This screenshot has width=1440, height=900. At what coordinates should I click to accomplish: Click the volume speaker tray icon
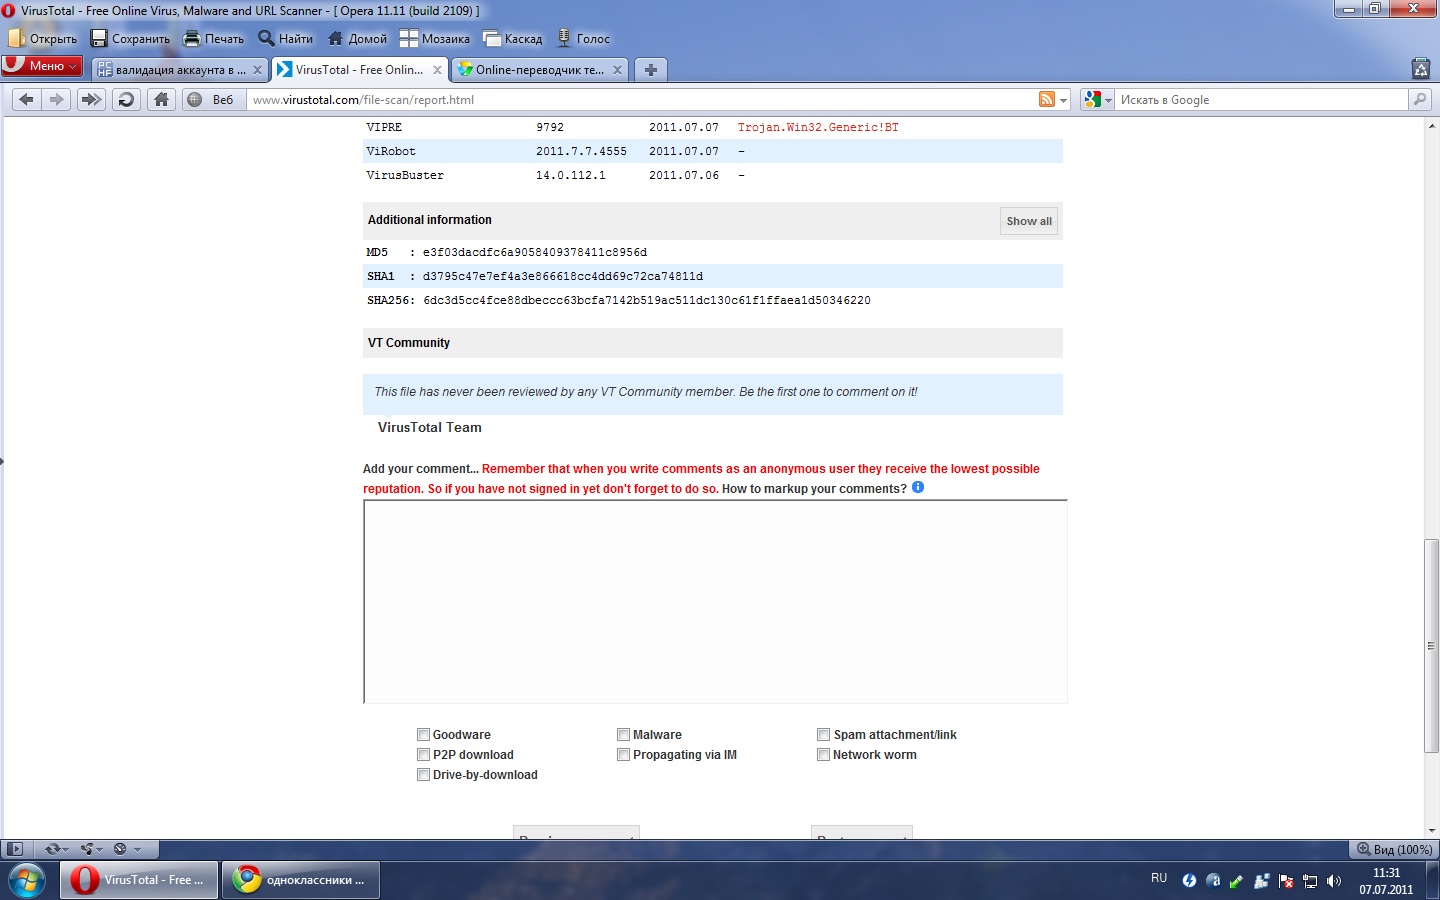point(1334,881)
